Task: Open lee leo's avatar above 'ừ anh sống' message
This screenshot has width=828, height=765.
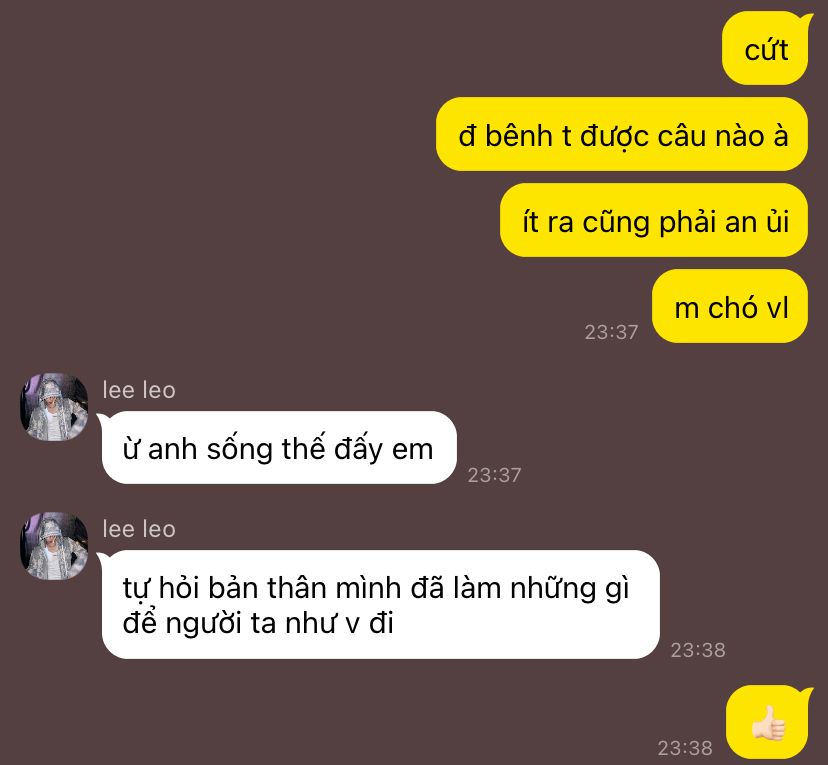Action: pyautogui.click(x=54, y=407)
